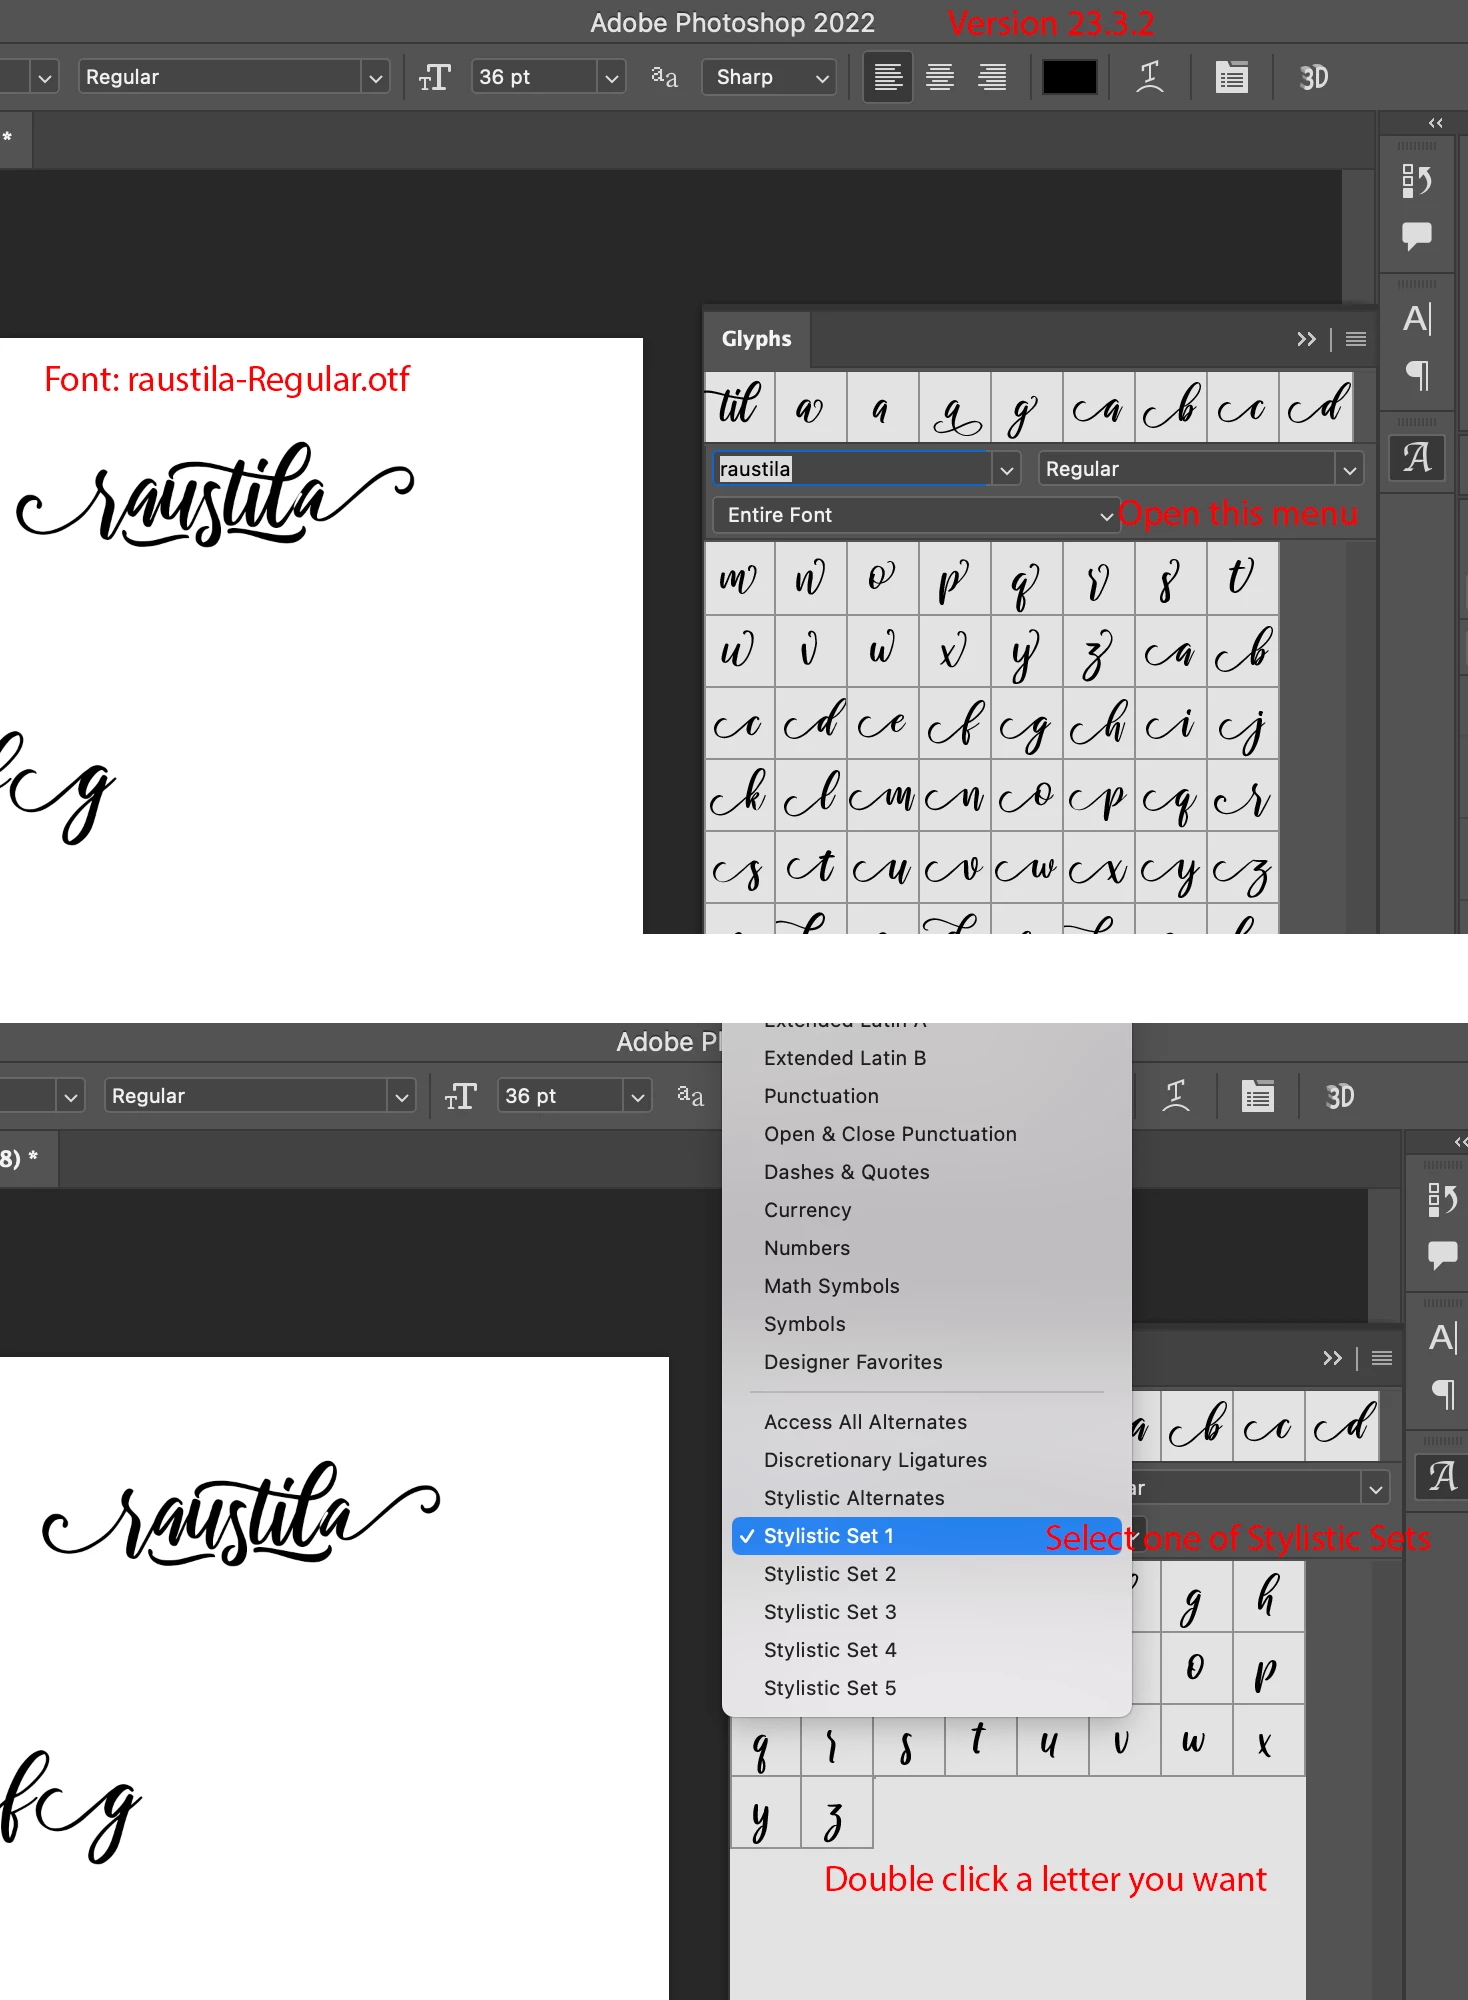This screenshot has height=2000, width=1468.
Task: Choose Math Symbols from the menu
Action: tap(927, 1286)
